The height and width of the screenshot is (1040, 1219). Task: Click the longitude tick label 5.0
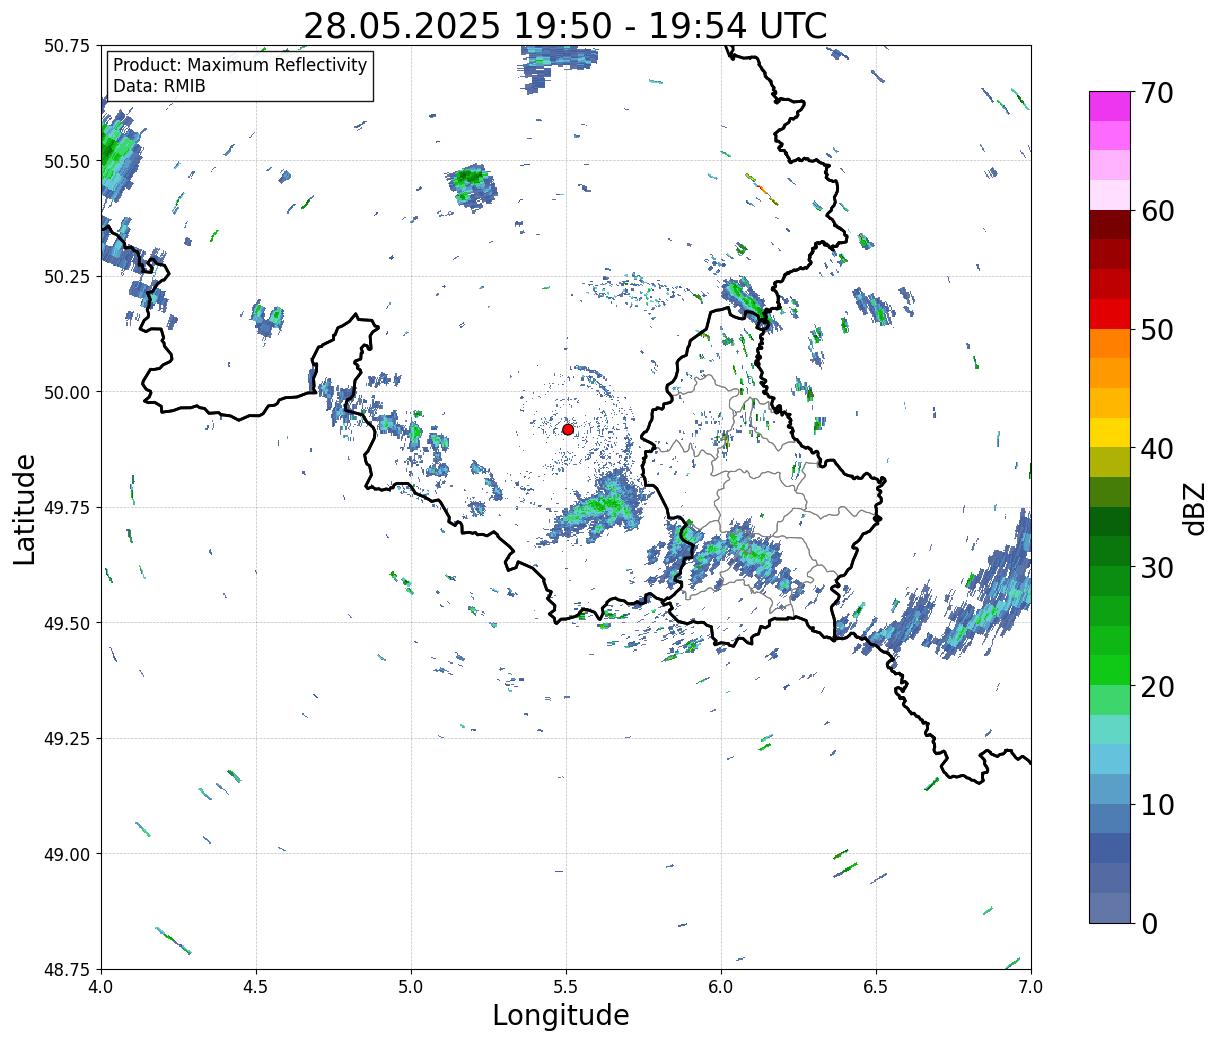coord(411,987)
